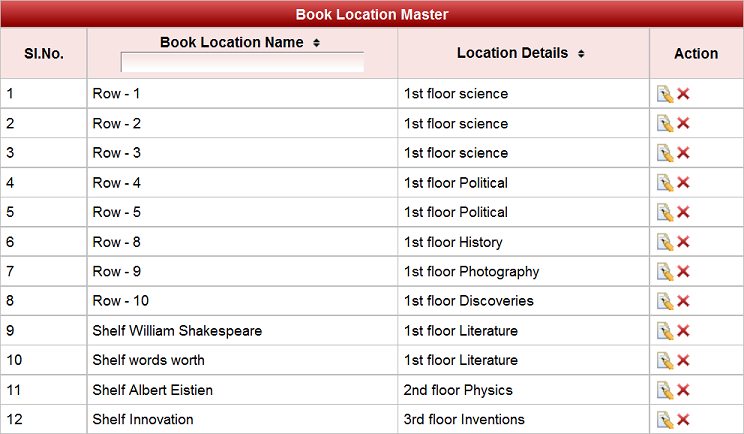Viewport: 744px width, 434px height.
Task: Edit the Row - 4 location entry
Action: 664,183
